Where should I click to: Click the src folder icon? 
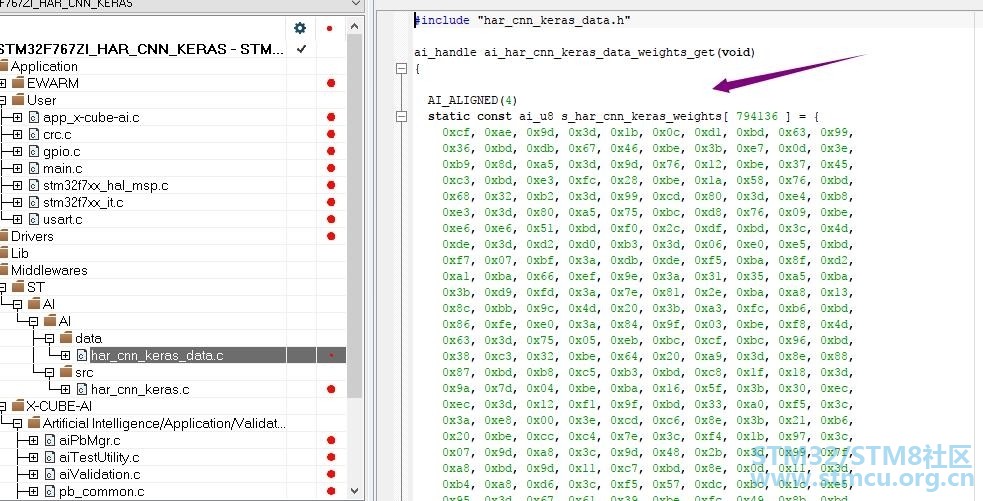coord(66,372)
